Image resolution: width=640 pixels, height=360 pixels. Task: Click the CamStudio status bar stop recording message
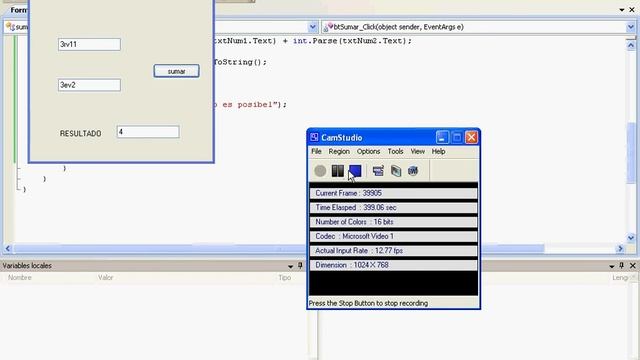369,303
